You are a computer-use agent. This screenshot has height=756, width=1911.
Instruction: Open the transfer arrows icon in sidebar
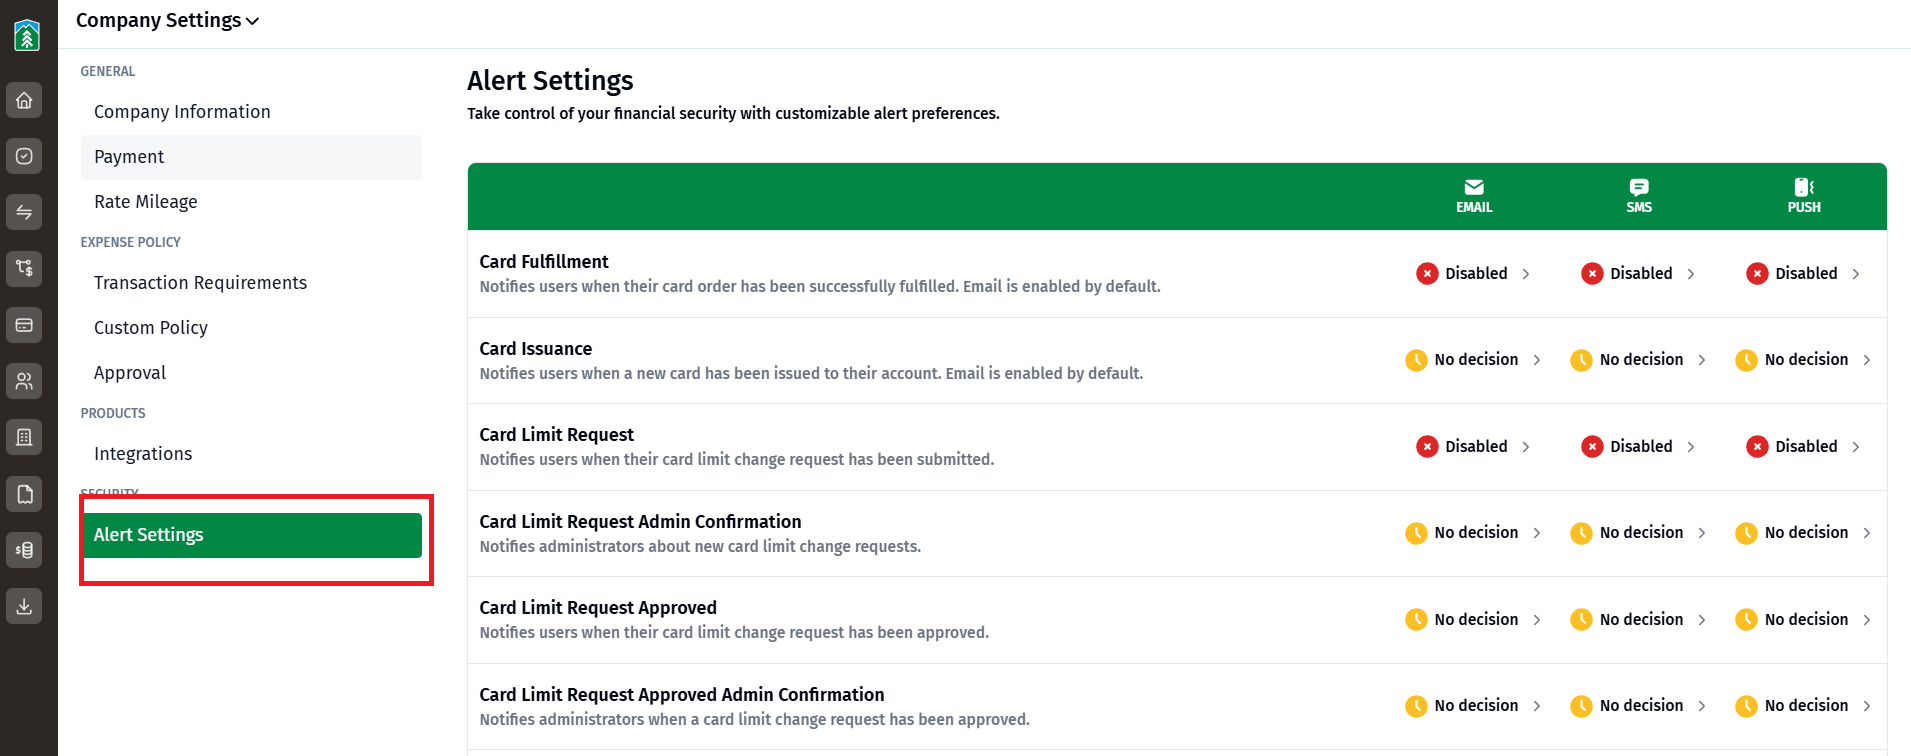(x=24, y=212)
